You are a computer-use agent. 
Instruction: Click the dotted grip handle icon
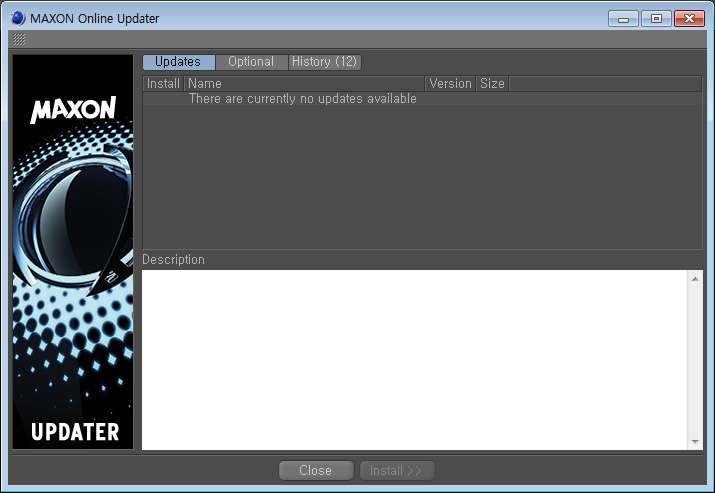coord(19,39)
